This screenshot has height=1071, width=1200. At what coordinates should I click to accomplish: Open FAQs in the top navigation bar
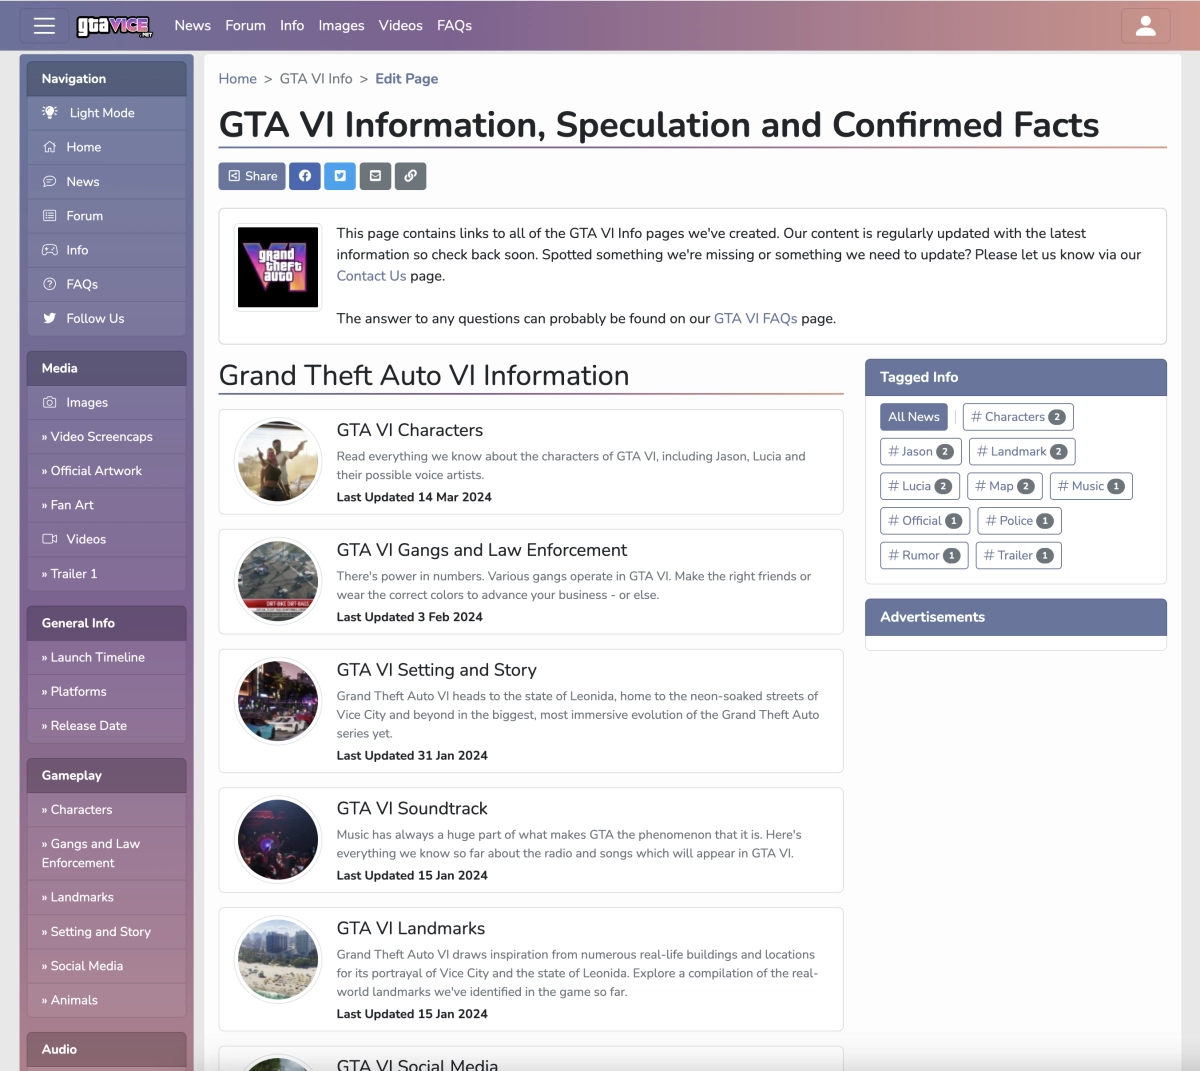tap(454, 26)
